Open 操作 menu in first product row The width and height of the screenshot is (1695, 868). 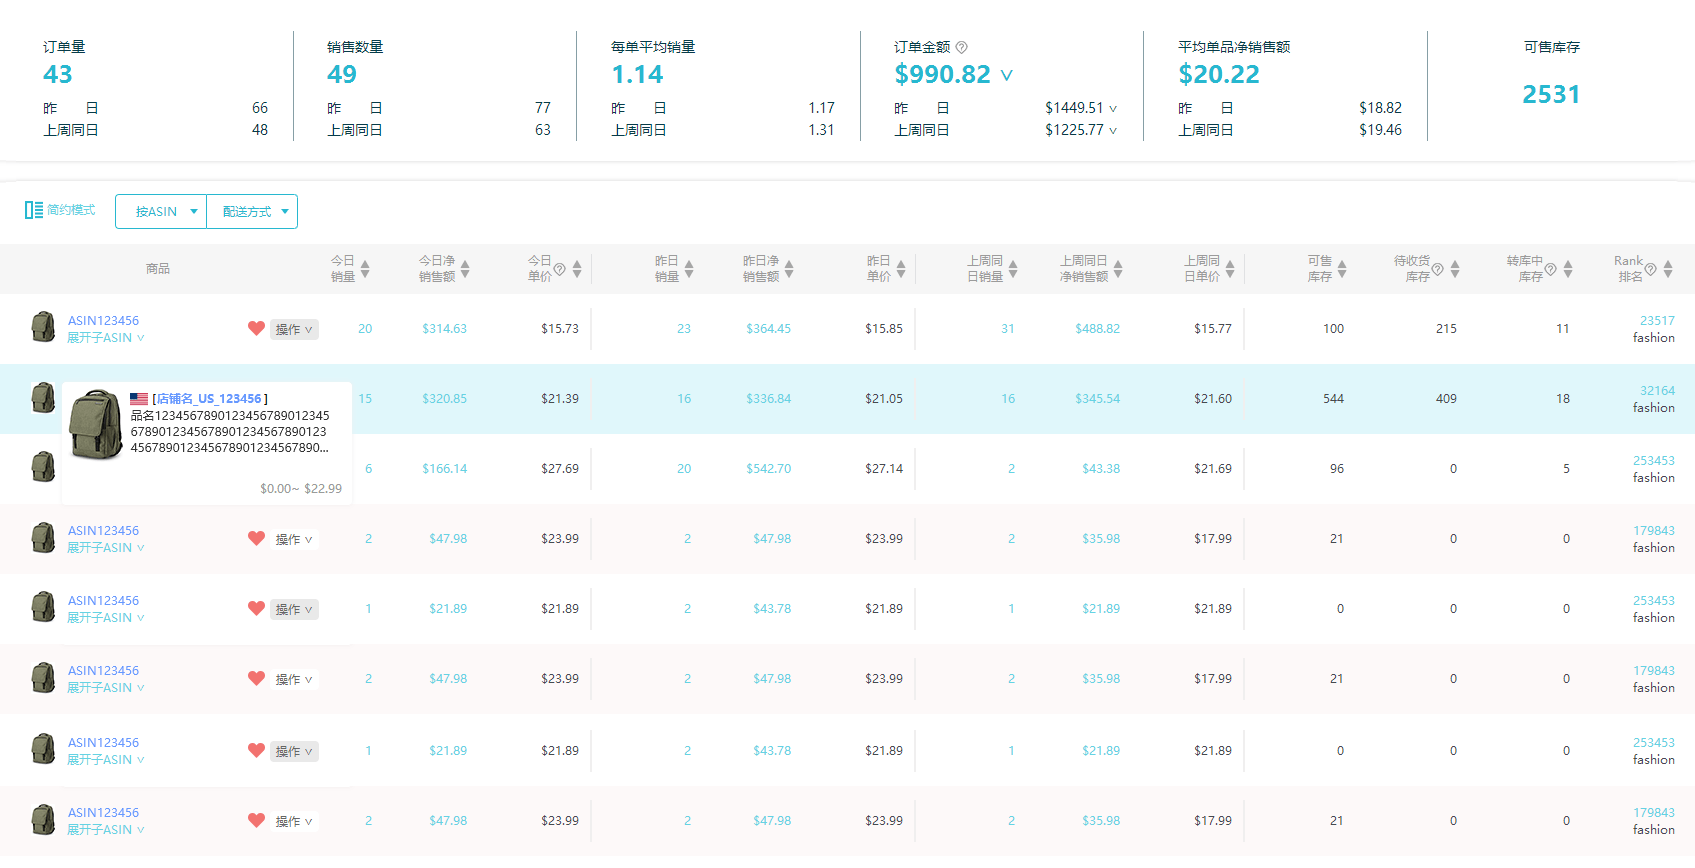coord(294,329)
